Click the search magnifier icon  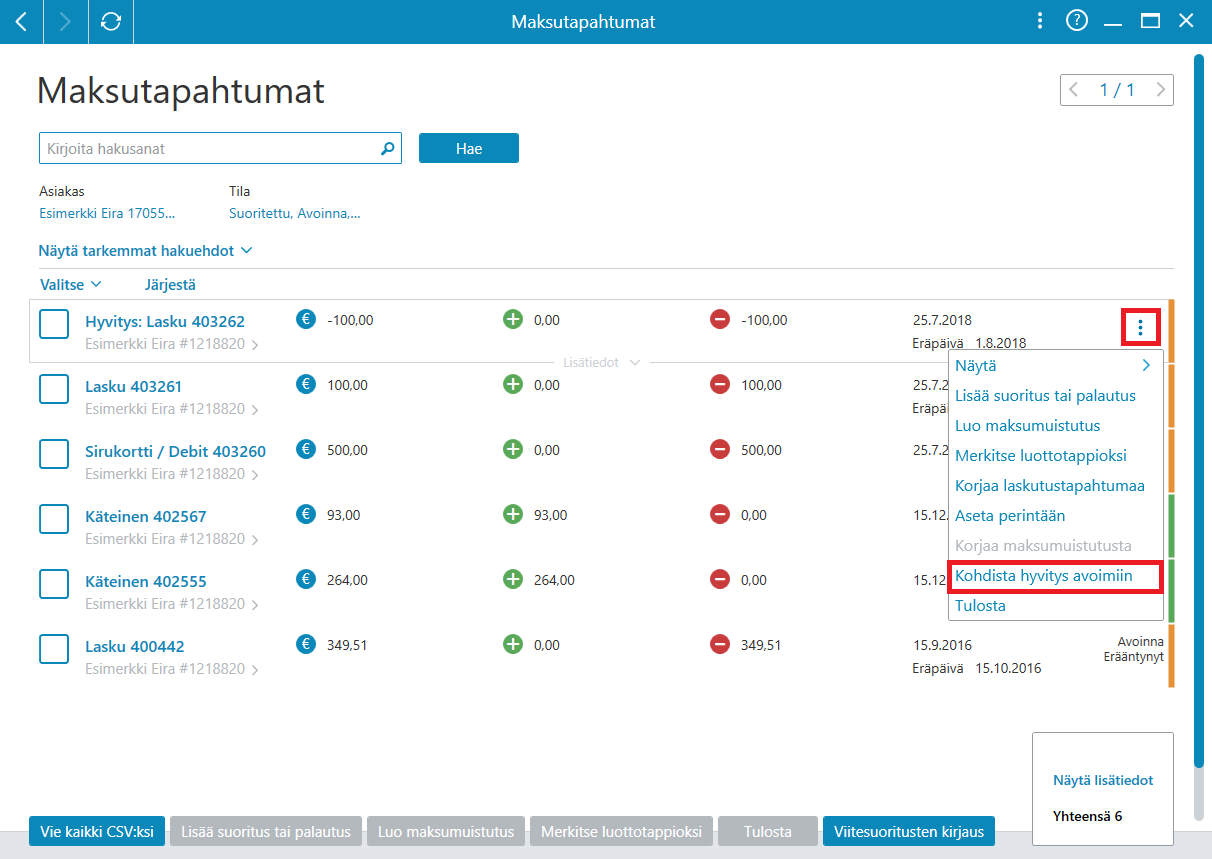tap(388, 149)
